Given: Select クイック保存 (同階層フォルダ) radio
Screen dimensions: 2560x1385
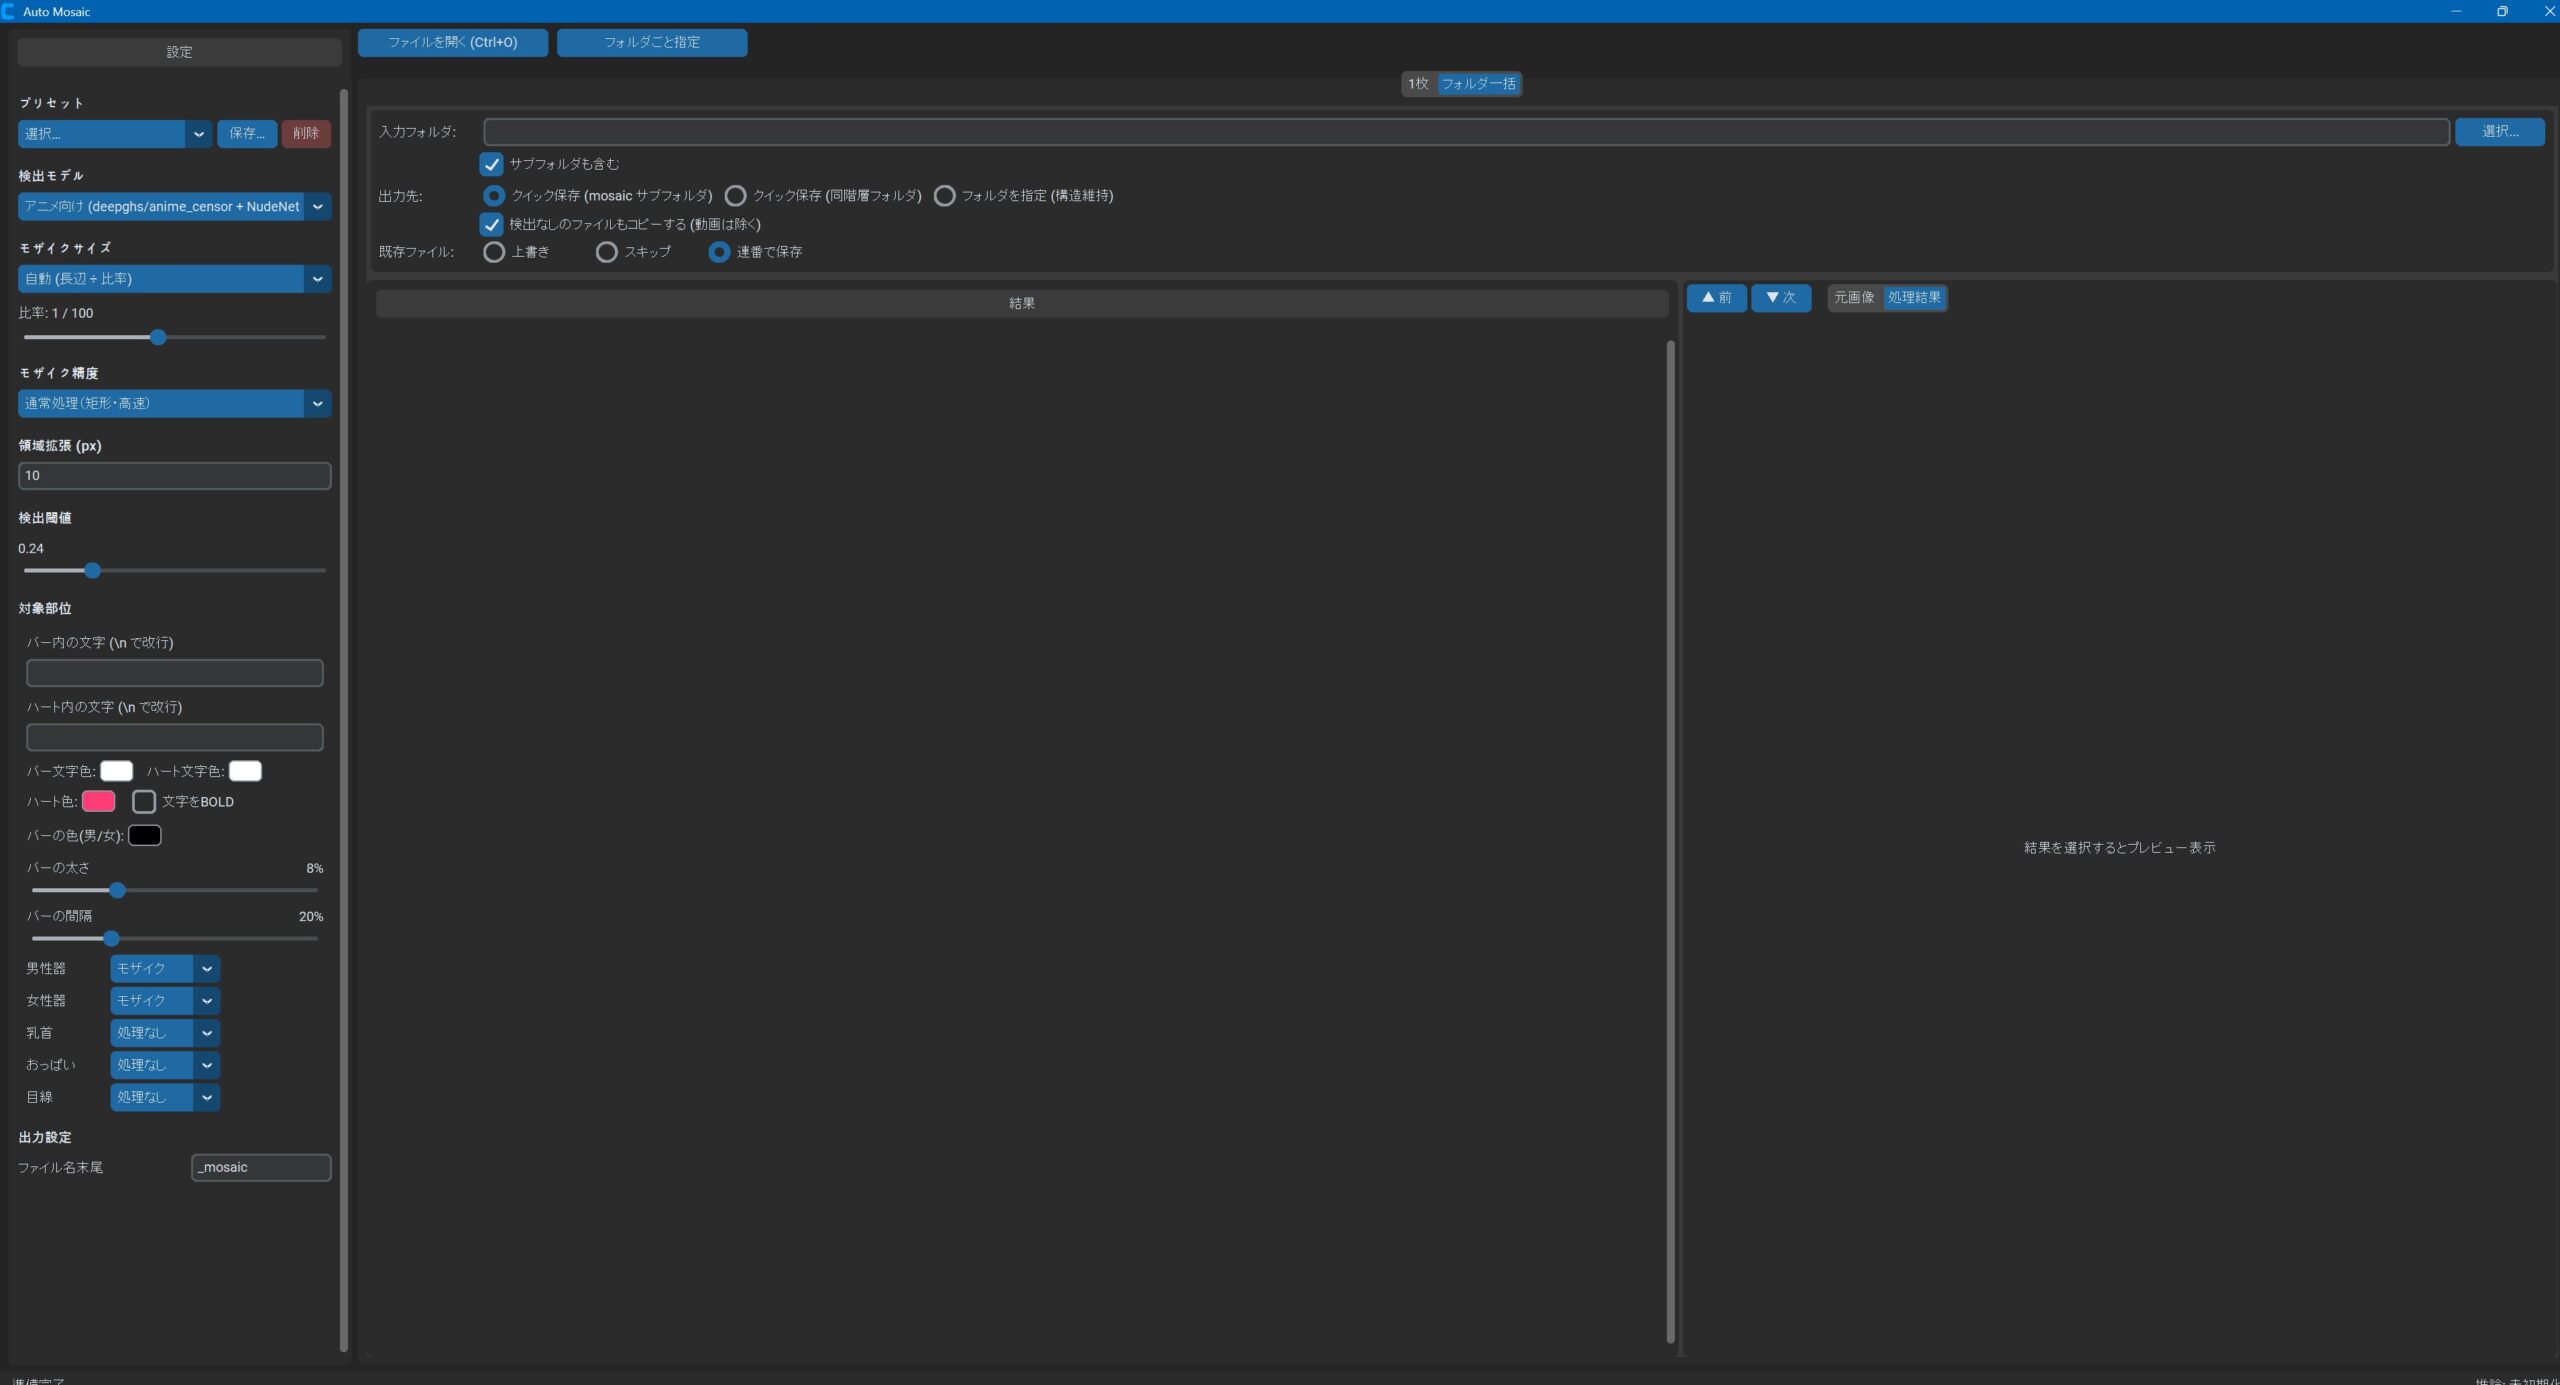Looking at the screenshot, I should click(735, 196).
